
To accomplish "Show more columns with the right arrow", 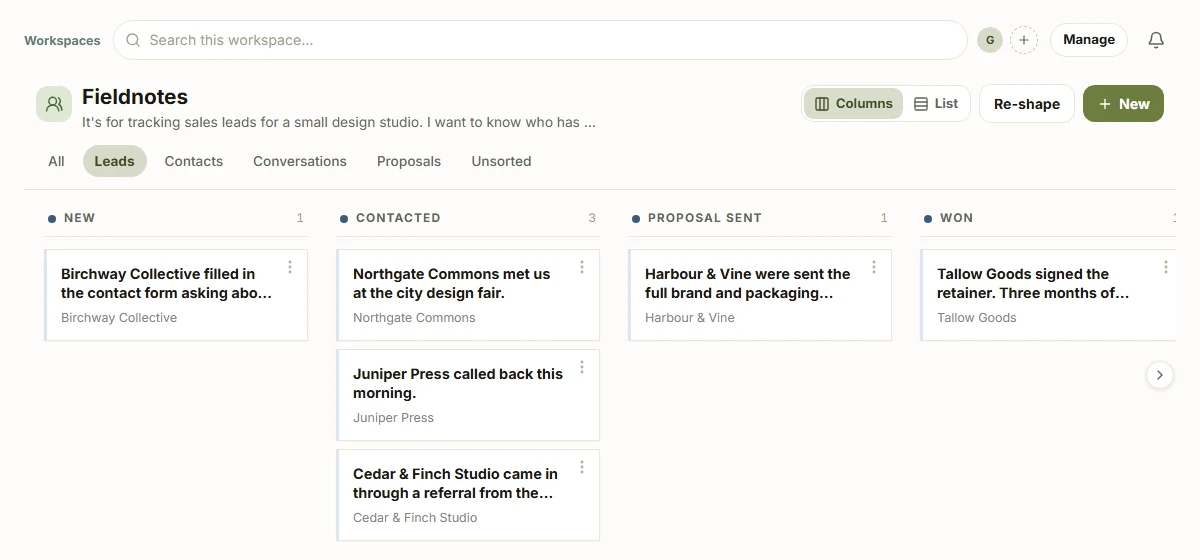I will click(1160, 375).
